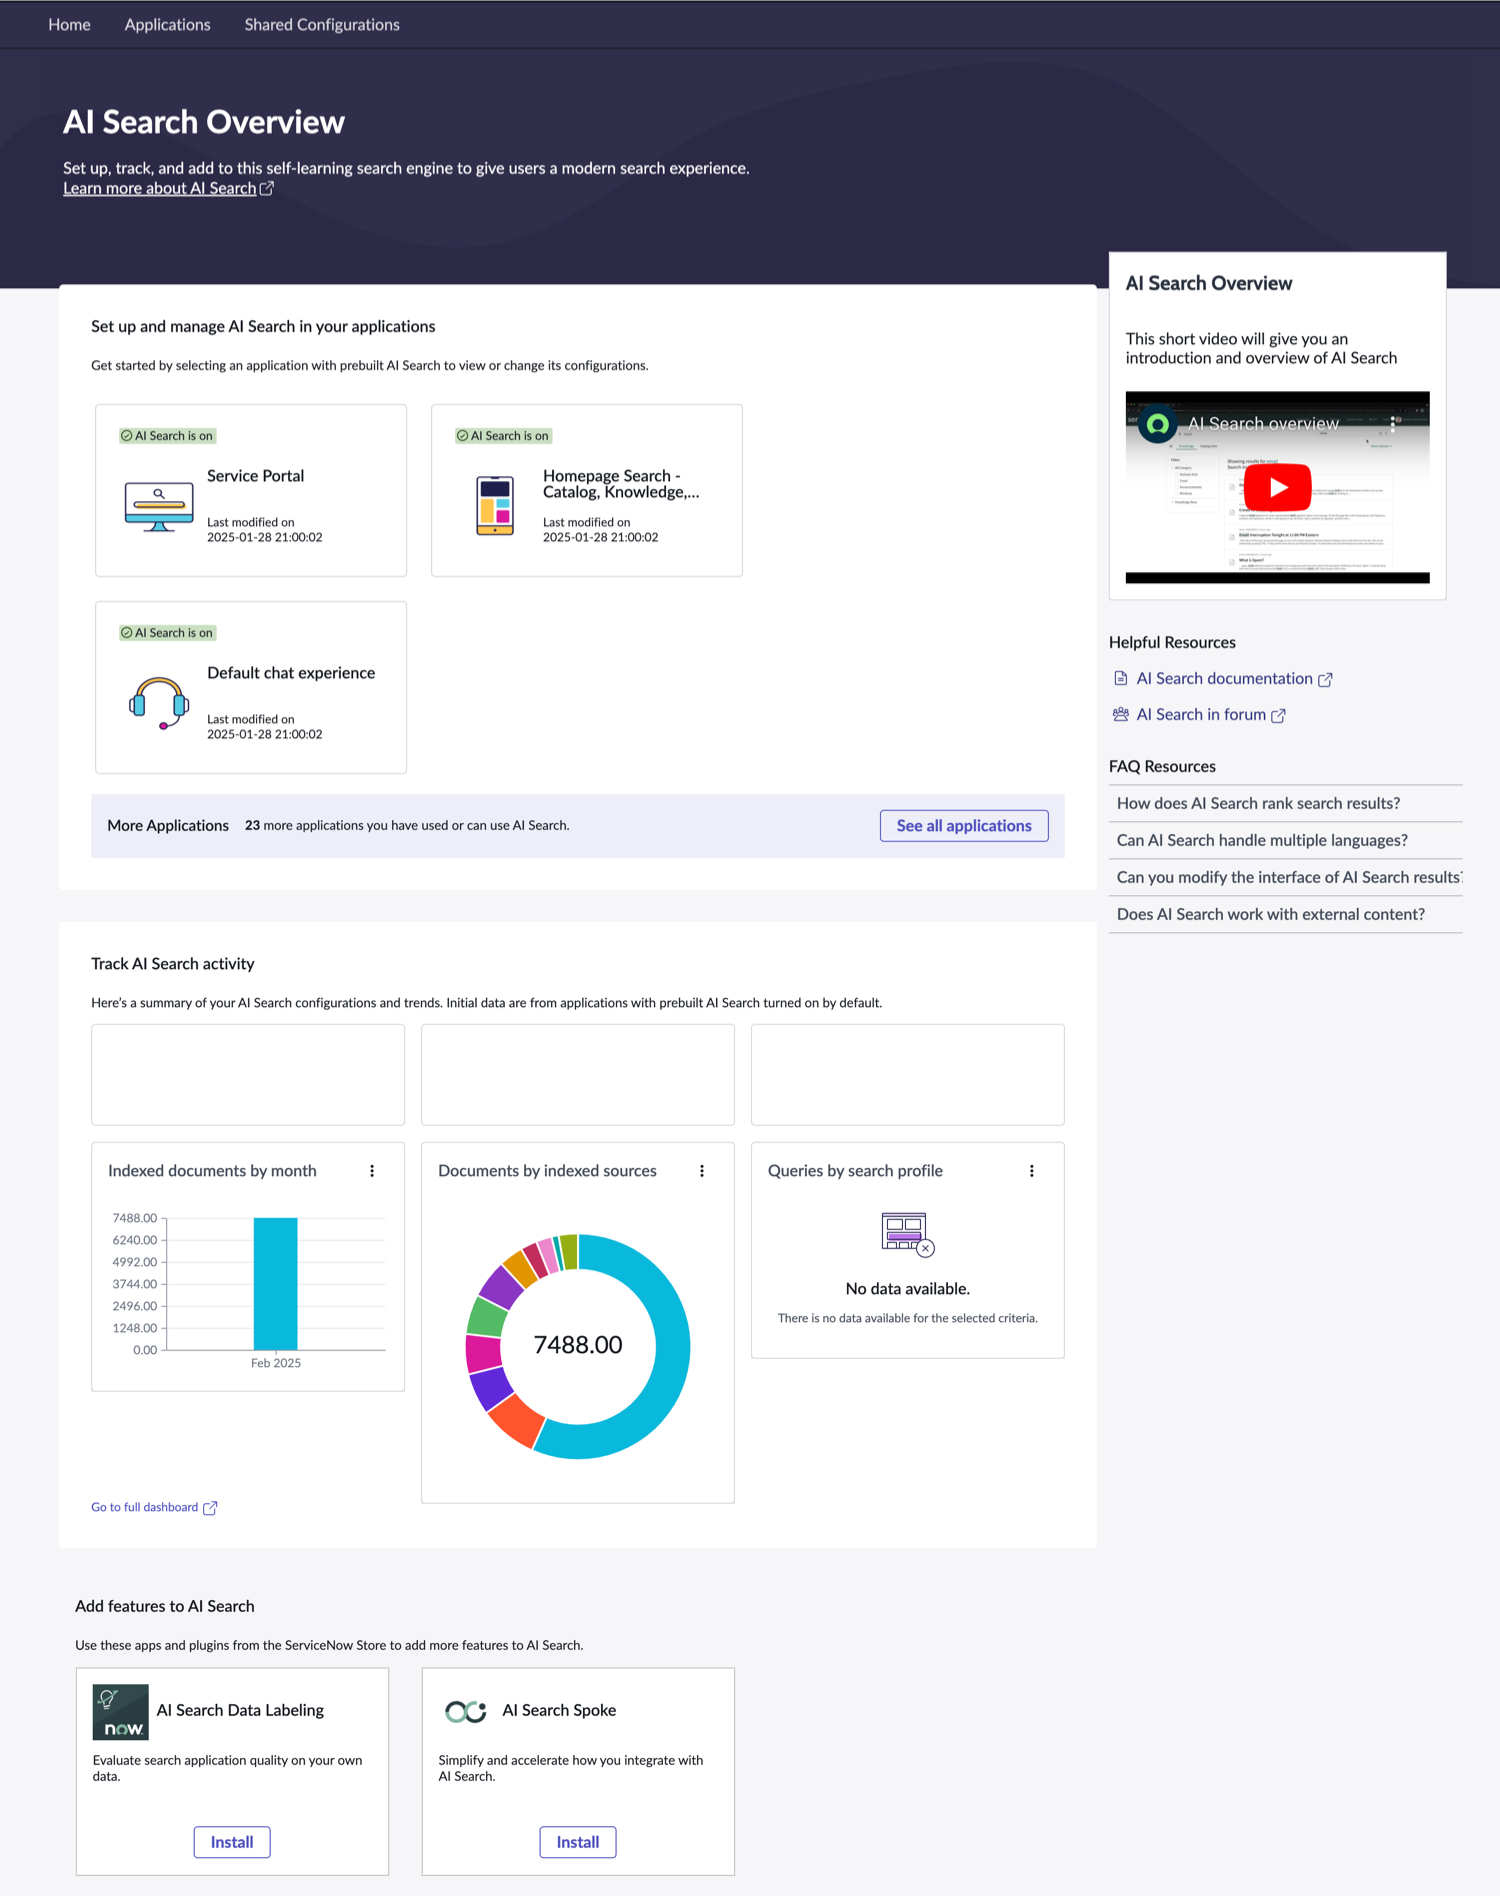
Task: Expand FAQ Can AI Search handle multiple languages
Action: [x=1285, y=840]
